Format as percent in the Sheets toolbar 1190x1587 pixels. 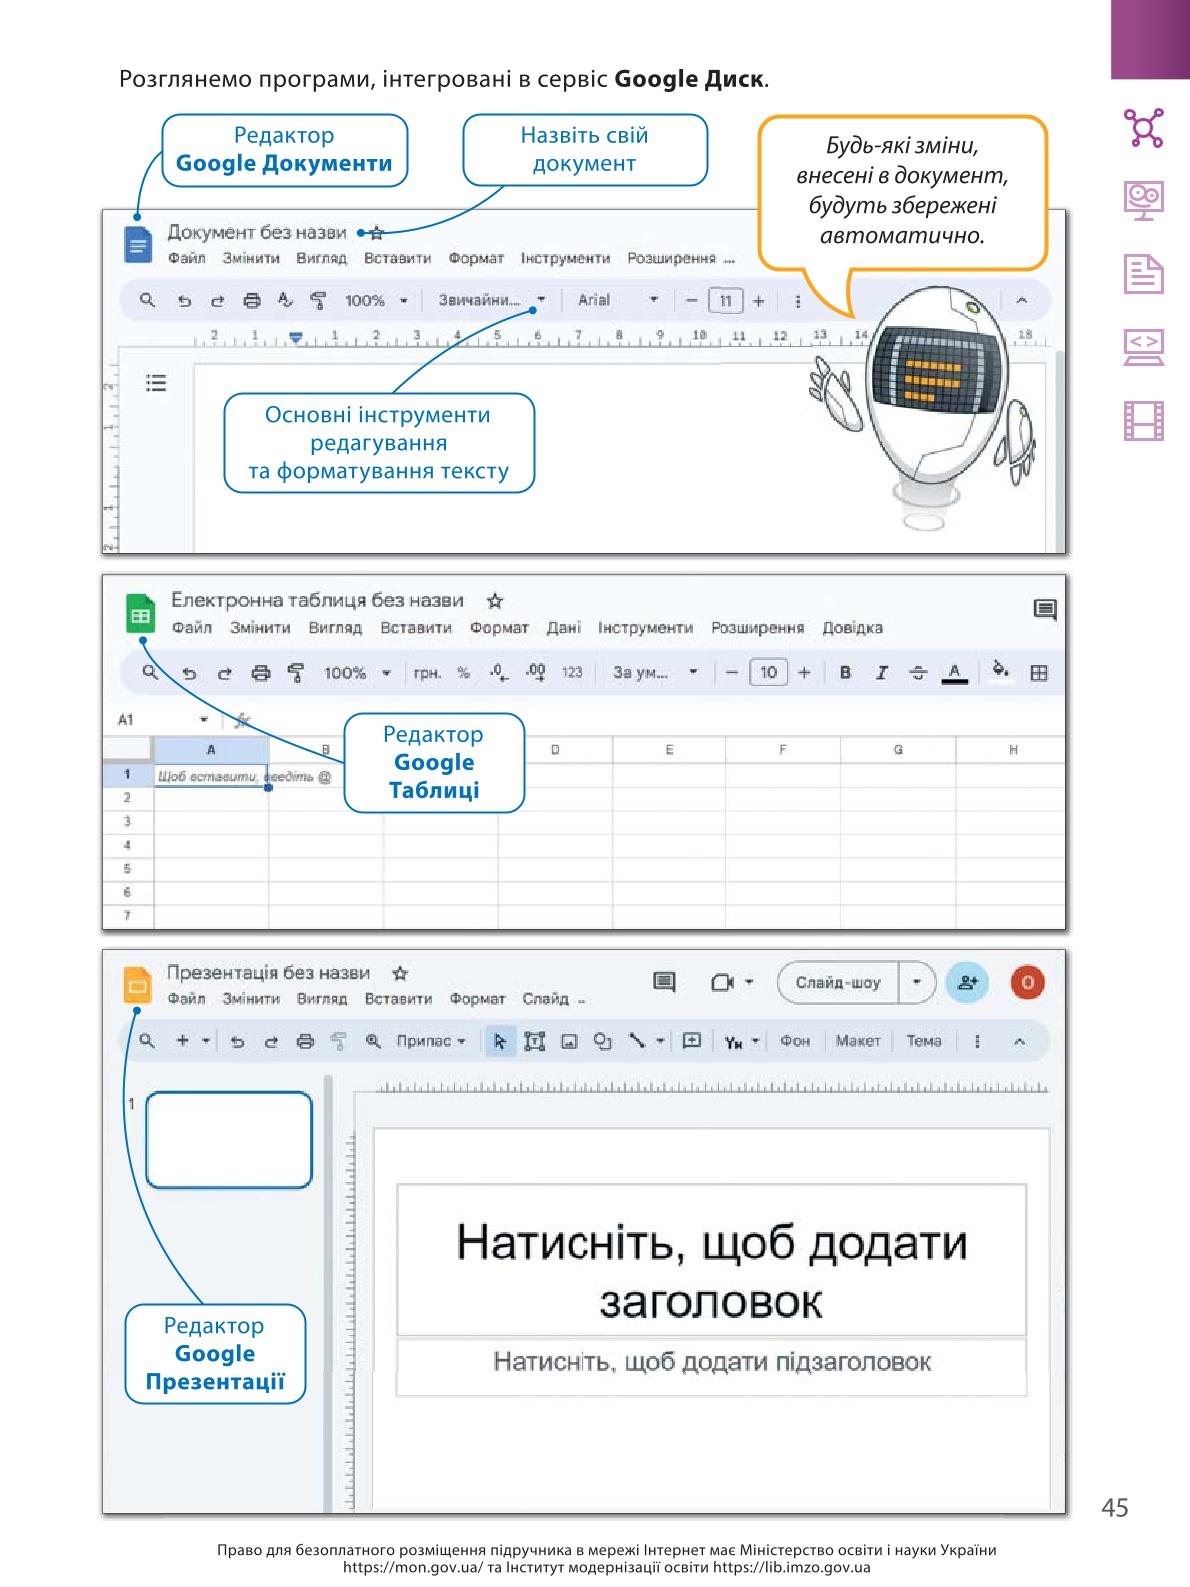pyautogui.click(x=464, y=673)
